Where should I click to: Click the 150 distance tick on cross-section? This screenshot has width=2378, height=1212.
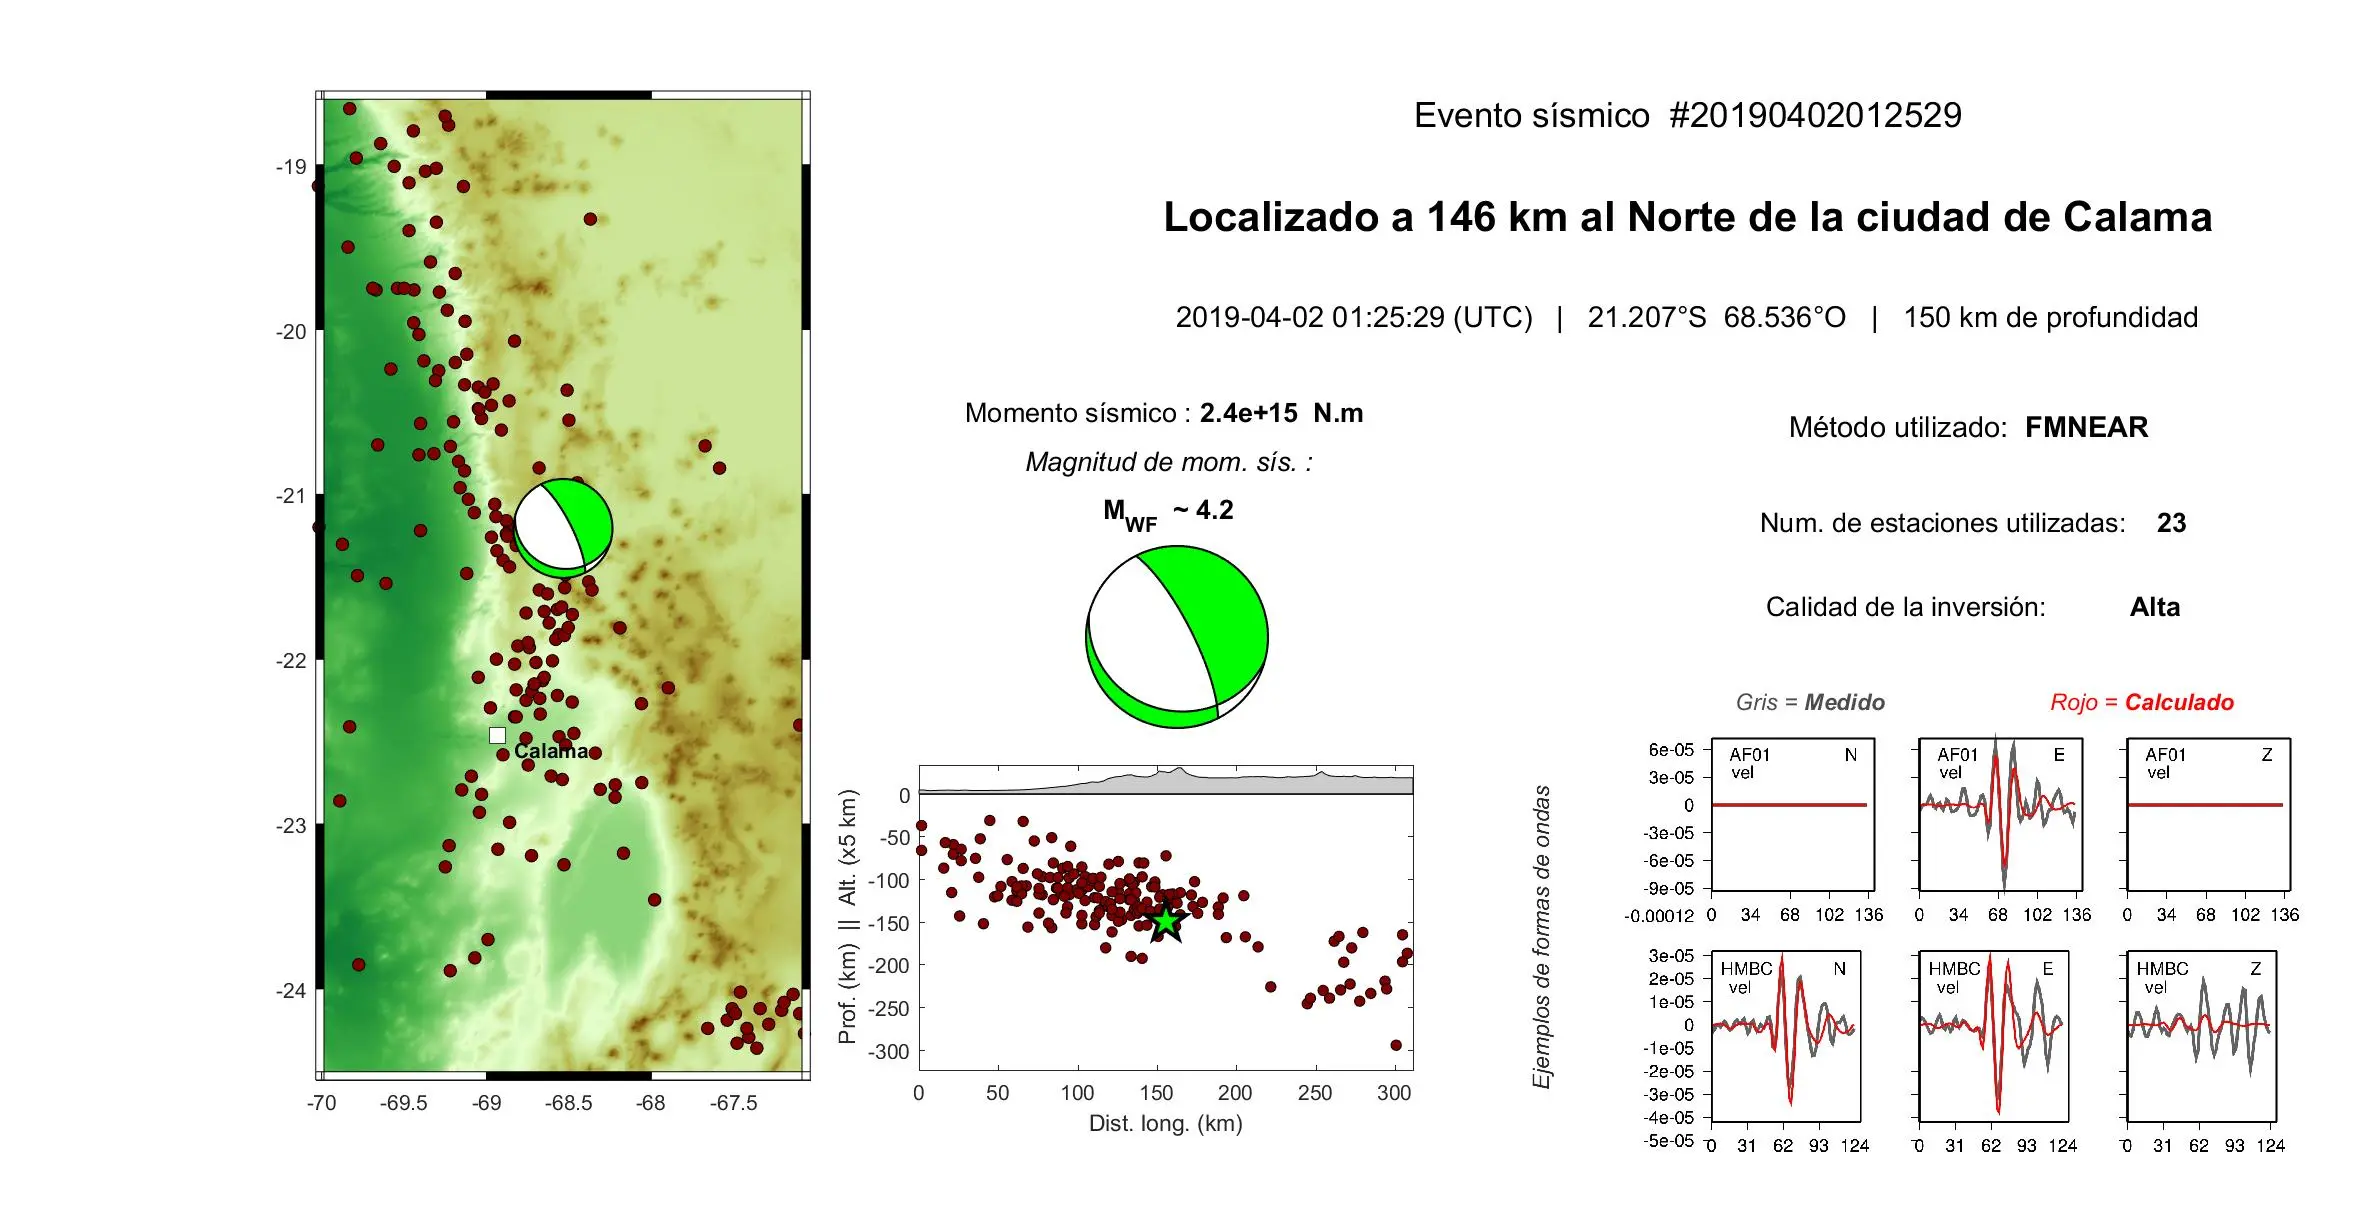click(x=1156, y=1093)
